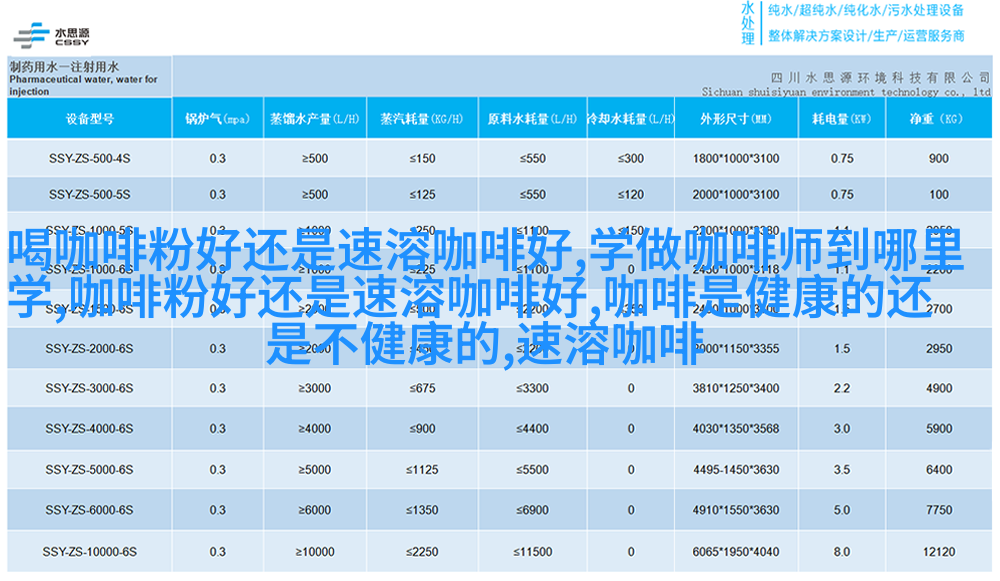Click the 制药用水一注射用水 title

pyautogui.click(x=64, y=66)
